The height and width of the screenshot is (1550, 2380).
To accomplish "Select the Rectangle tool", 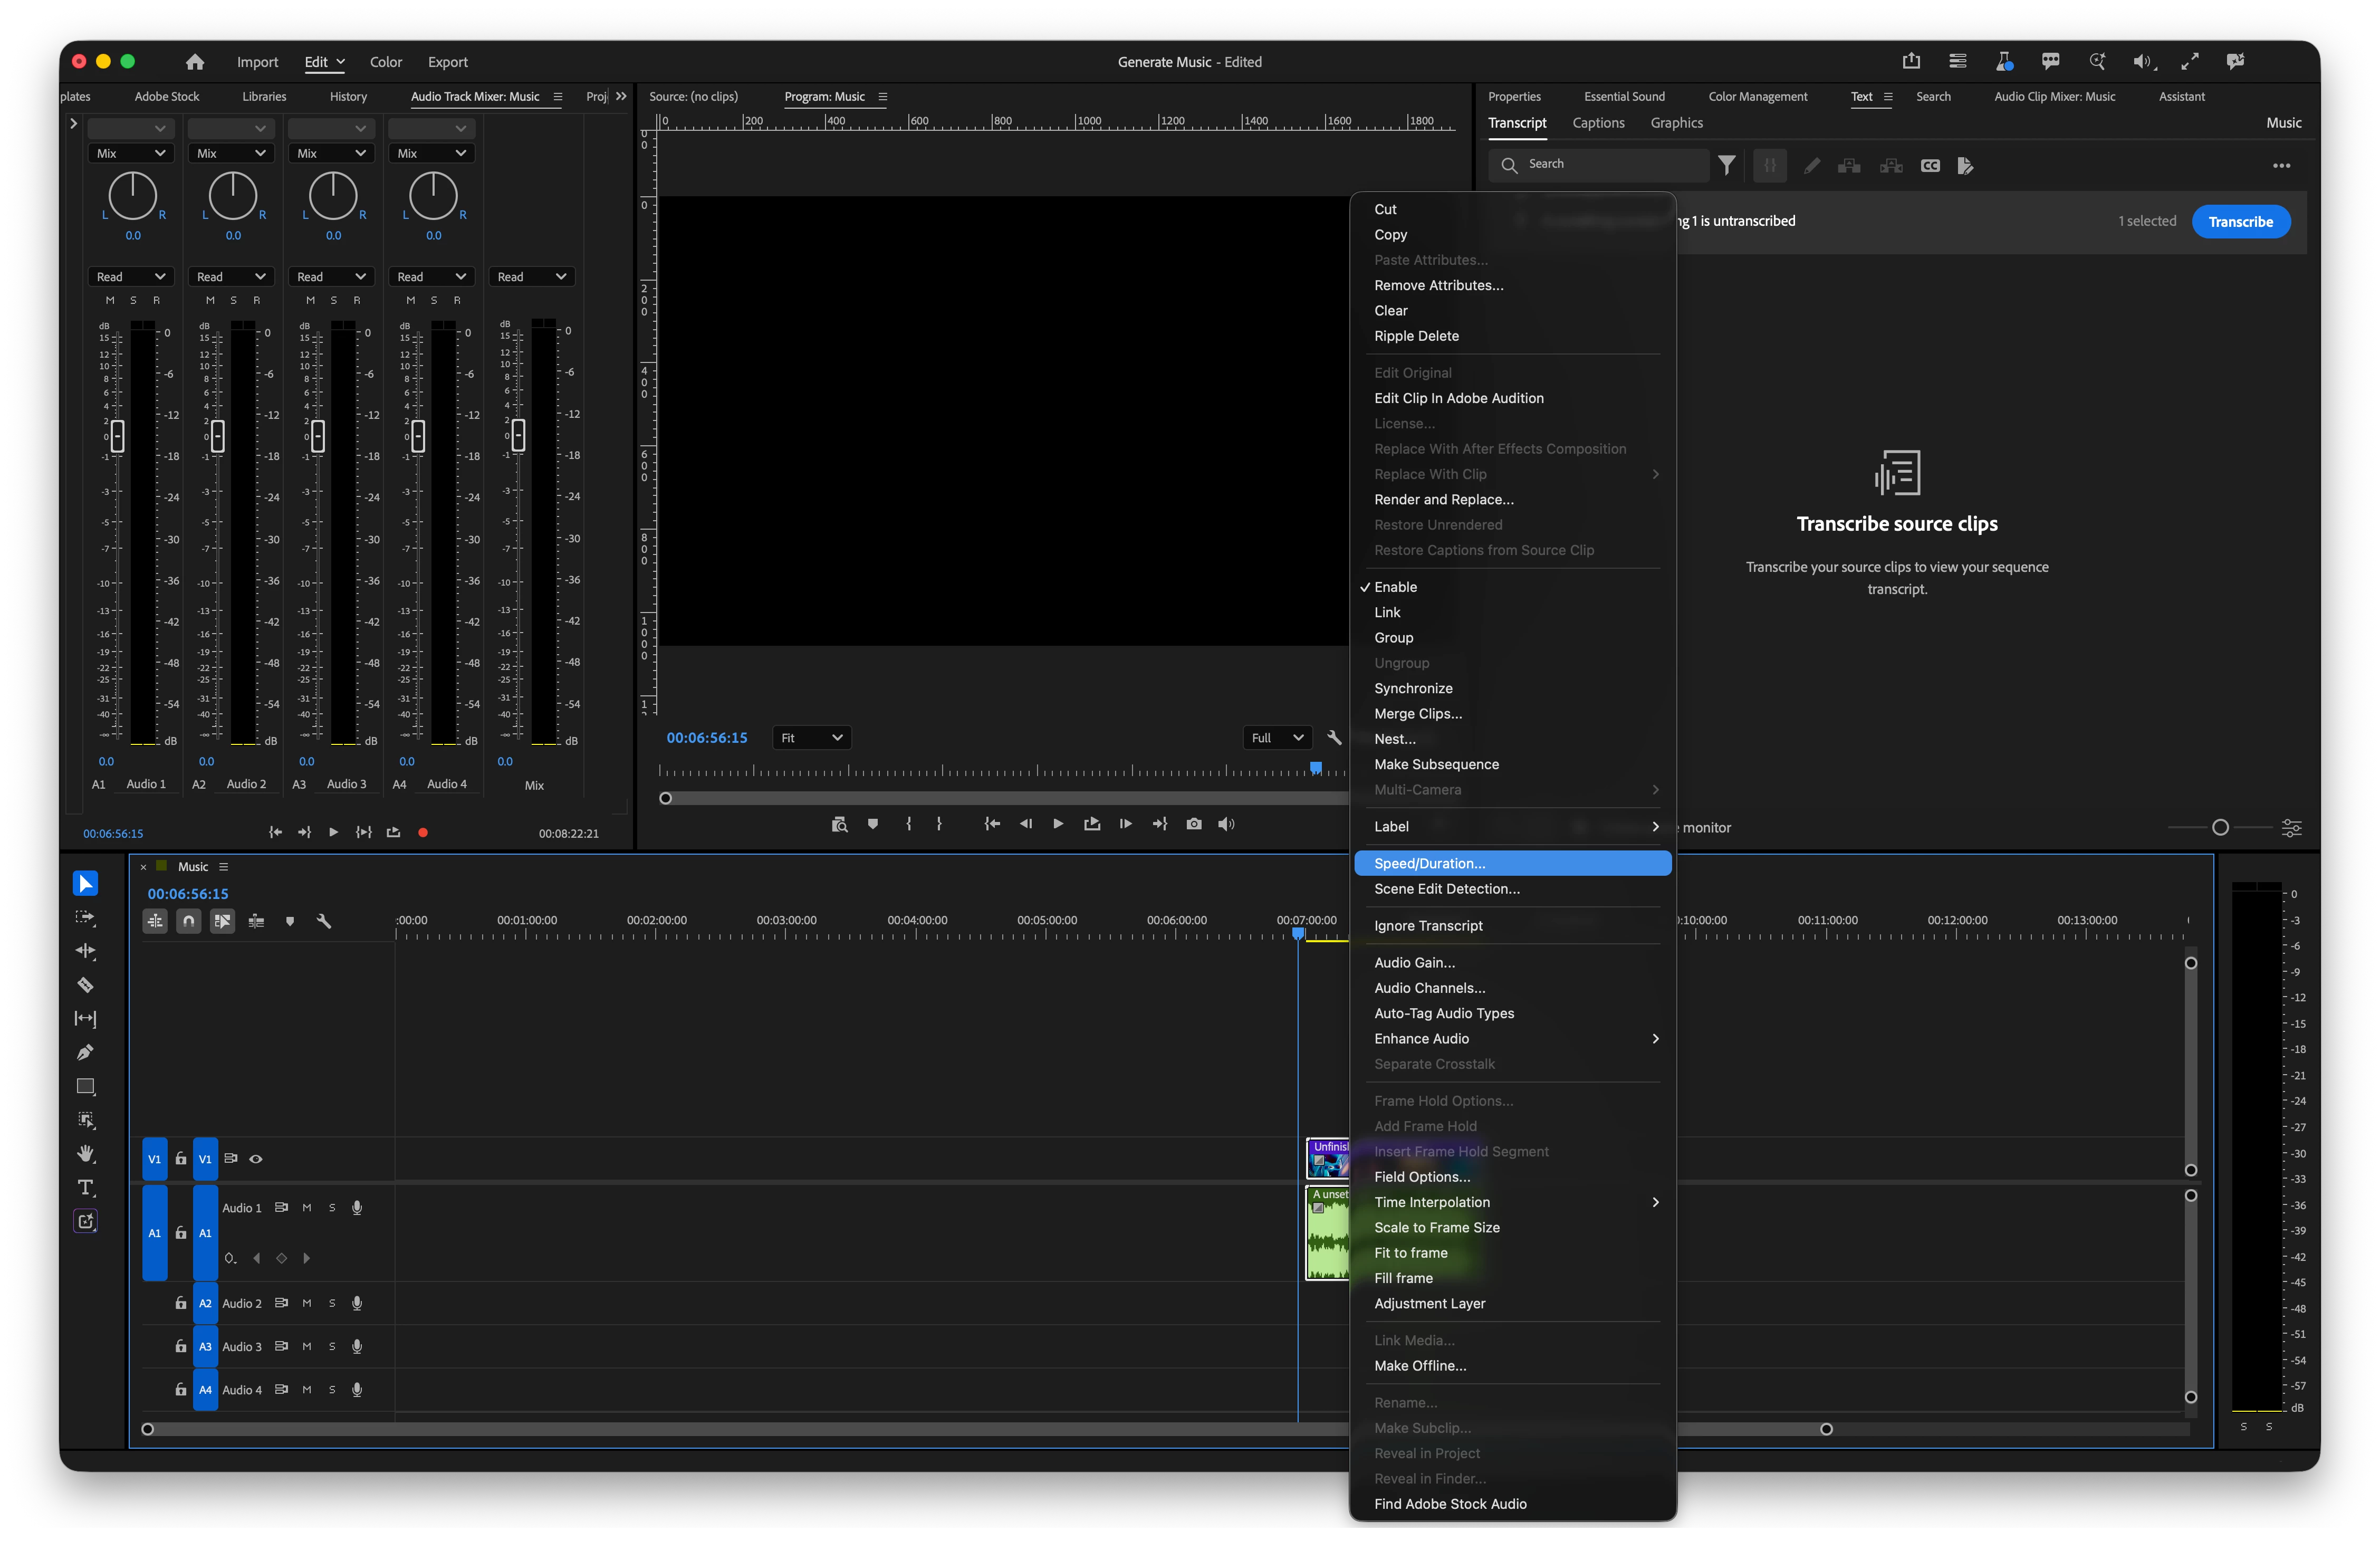I will point(86,1086).
